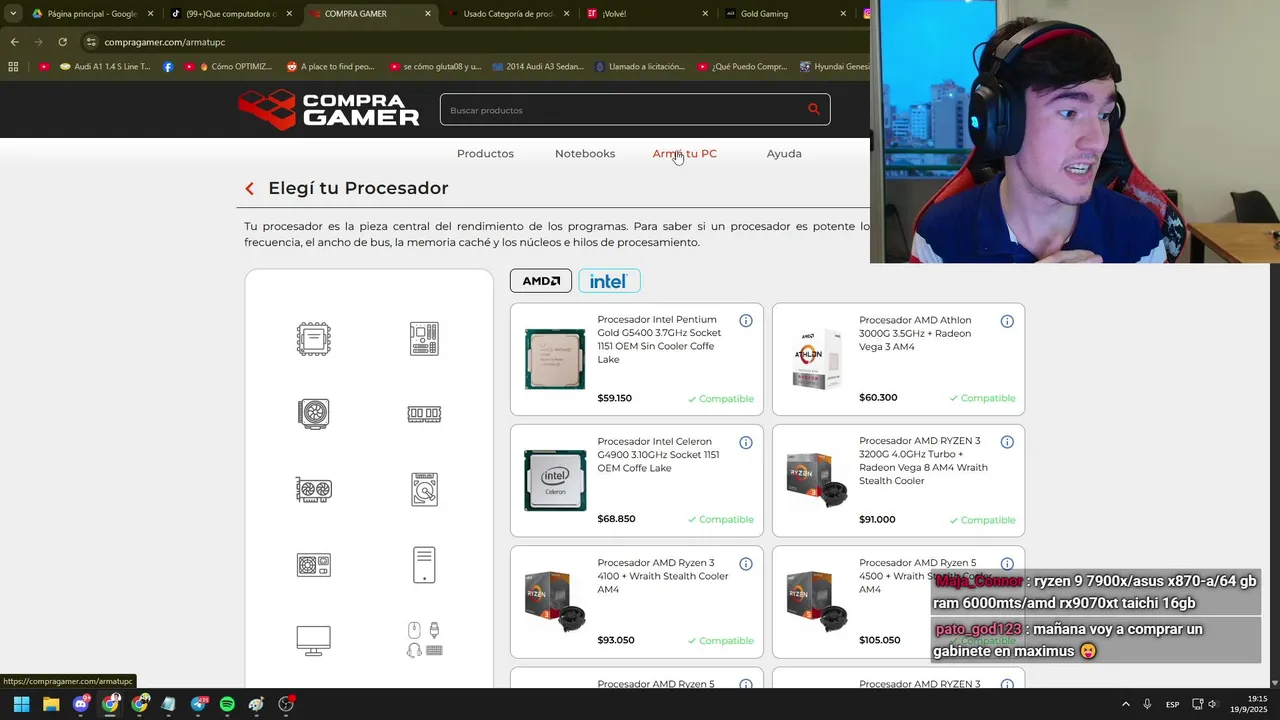Open the Notebooks menu item

coord(585,153)
